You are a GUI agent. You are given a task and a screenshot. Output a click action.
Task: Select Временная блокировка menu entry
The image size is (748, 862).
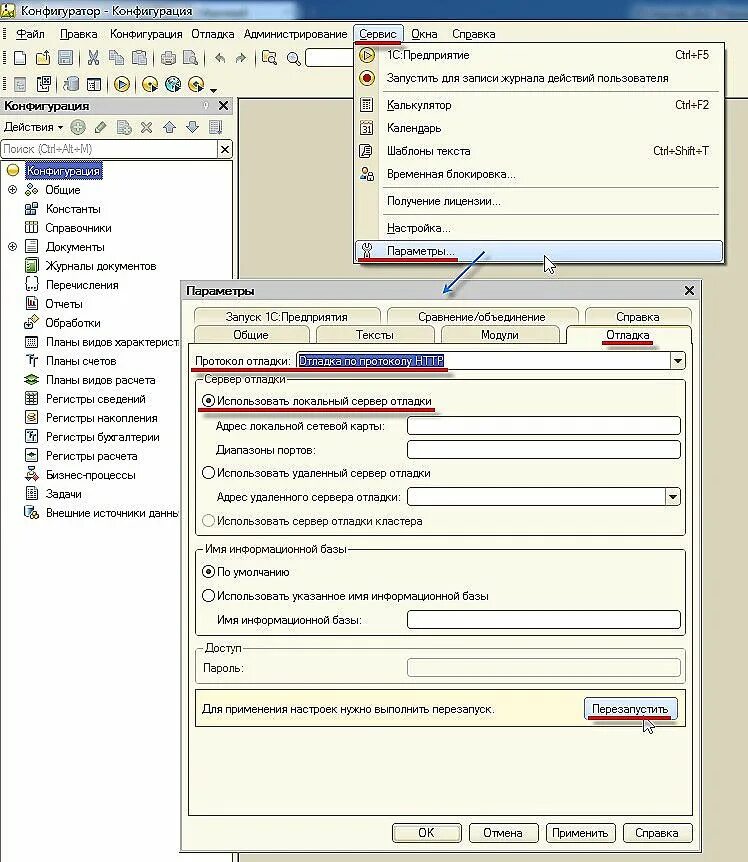(539, 174)
